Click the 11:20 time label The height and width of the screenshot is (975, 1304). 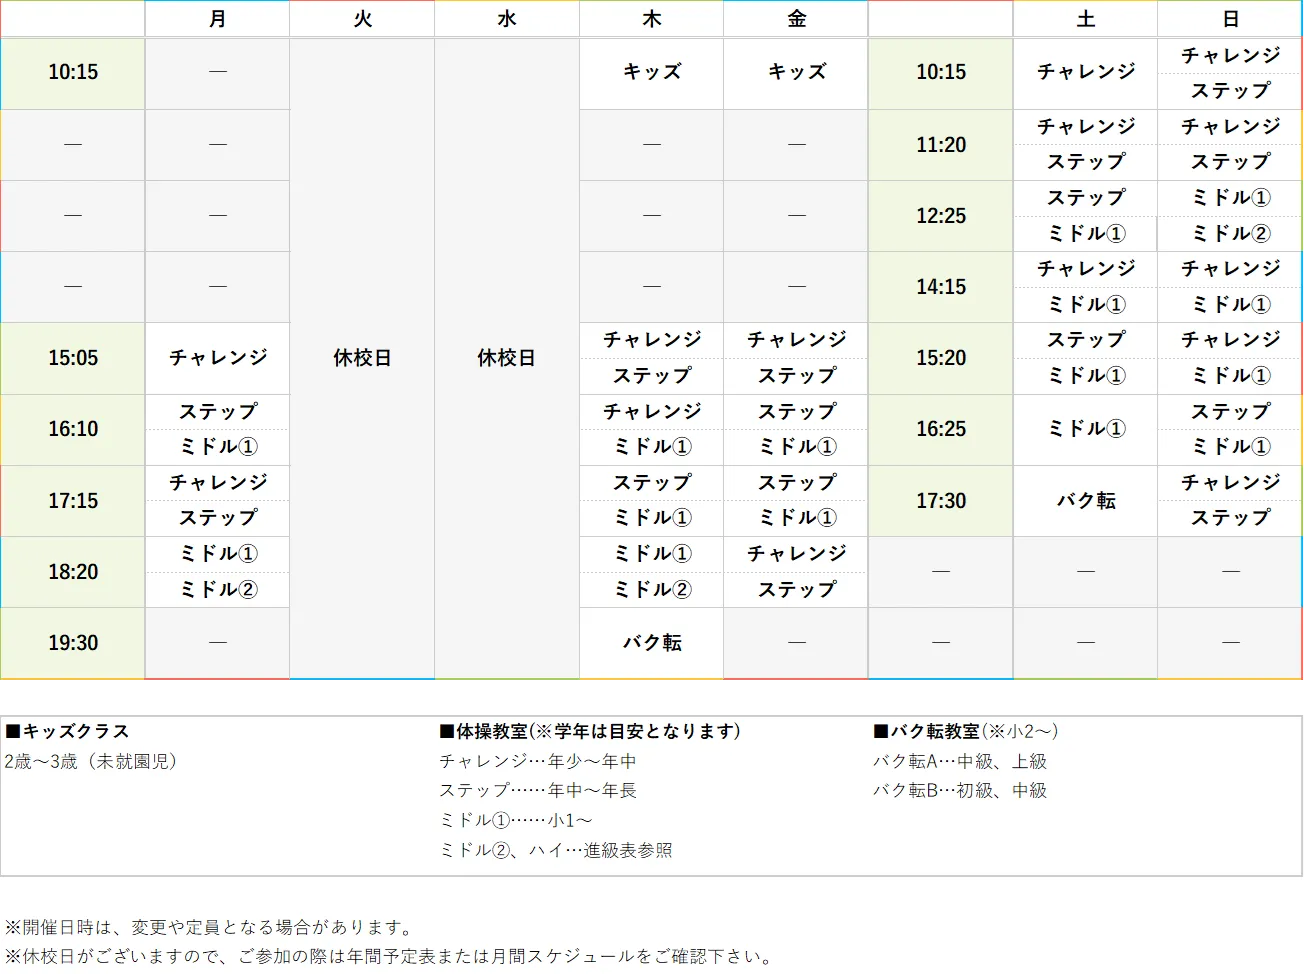[939, 144]
